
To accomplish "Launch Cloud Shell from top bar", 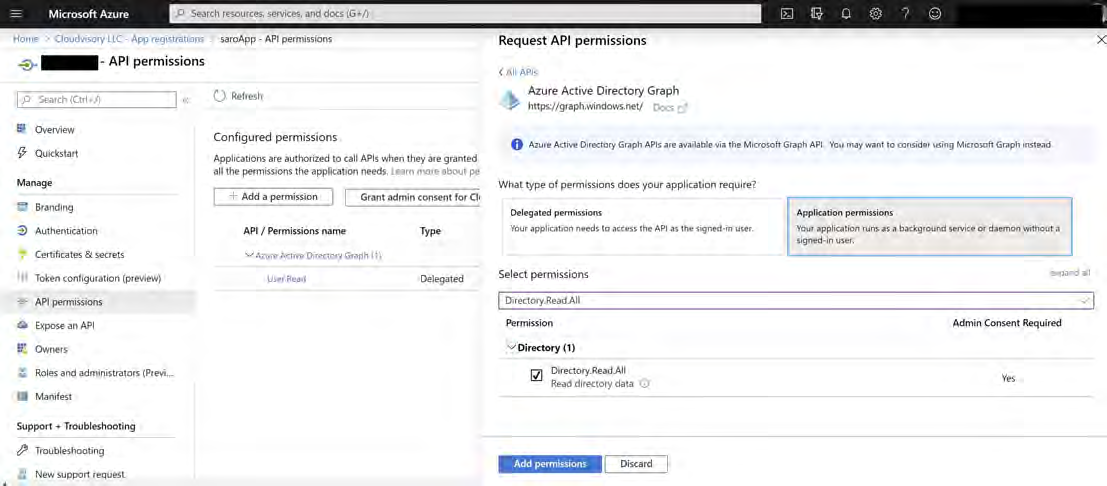I will coord(786,13).
